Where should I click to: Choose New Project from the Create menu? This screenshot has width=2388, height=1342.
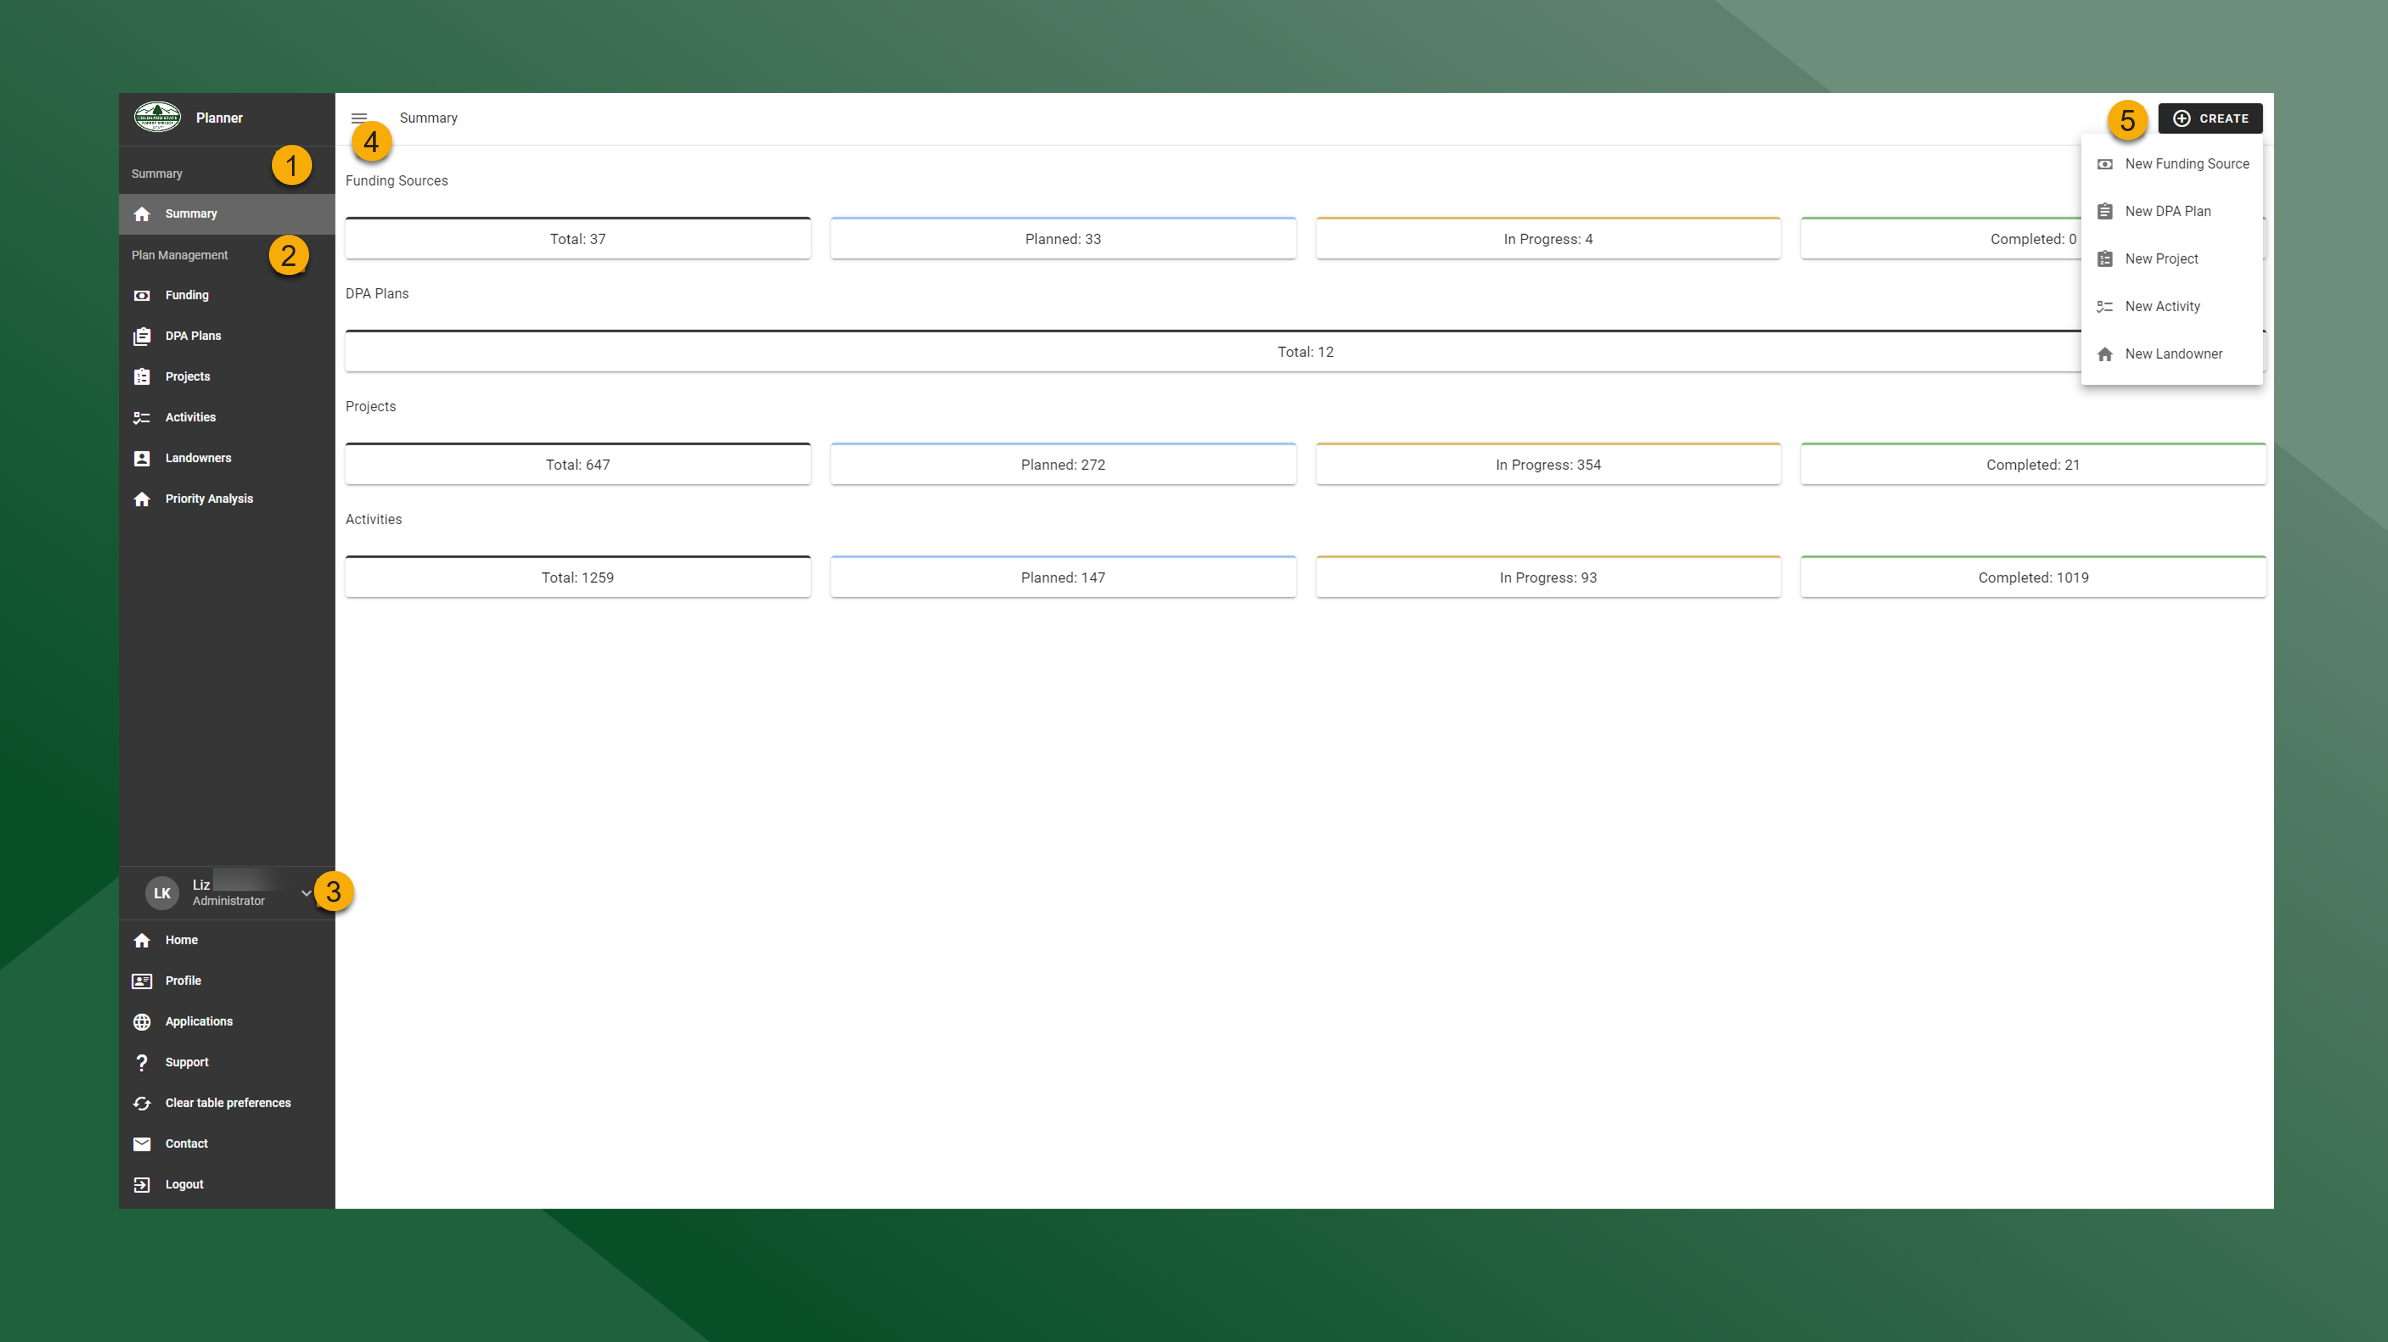pos(2162,258)
